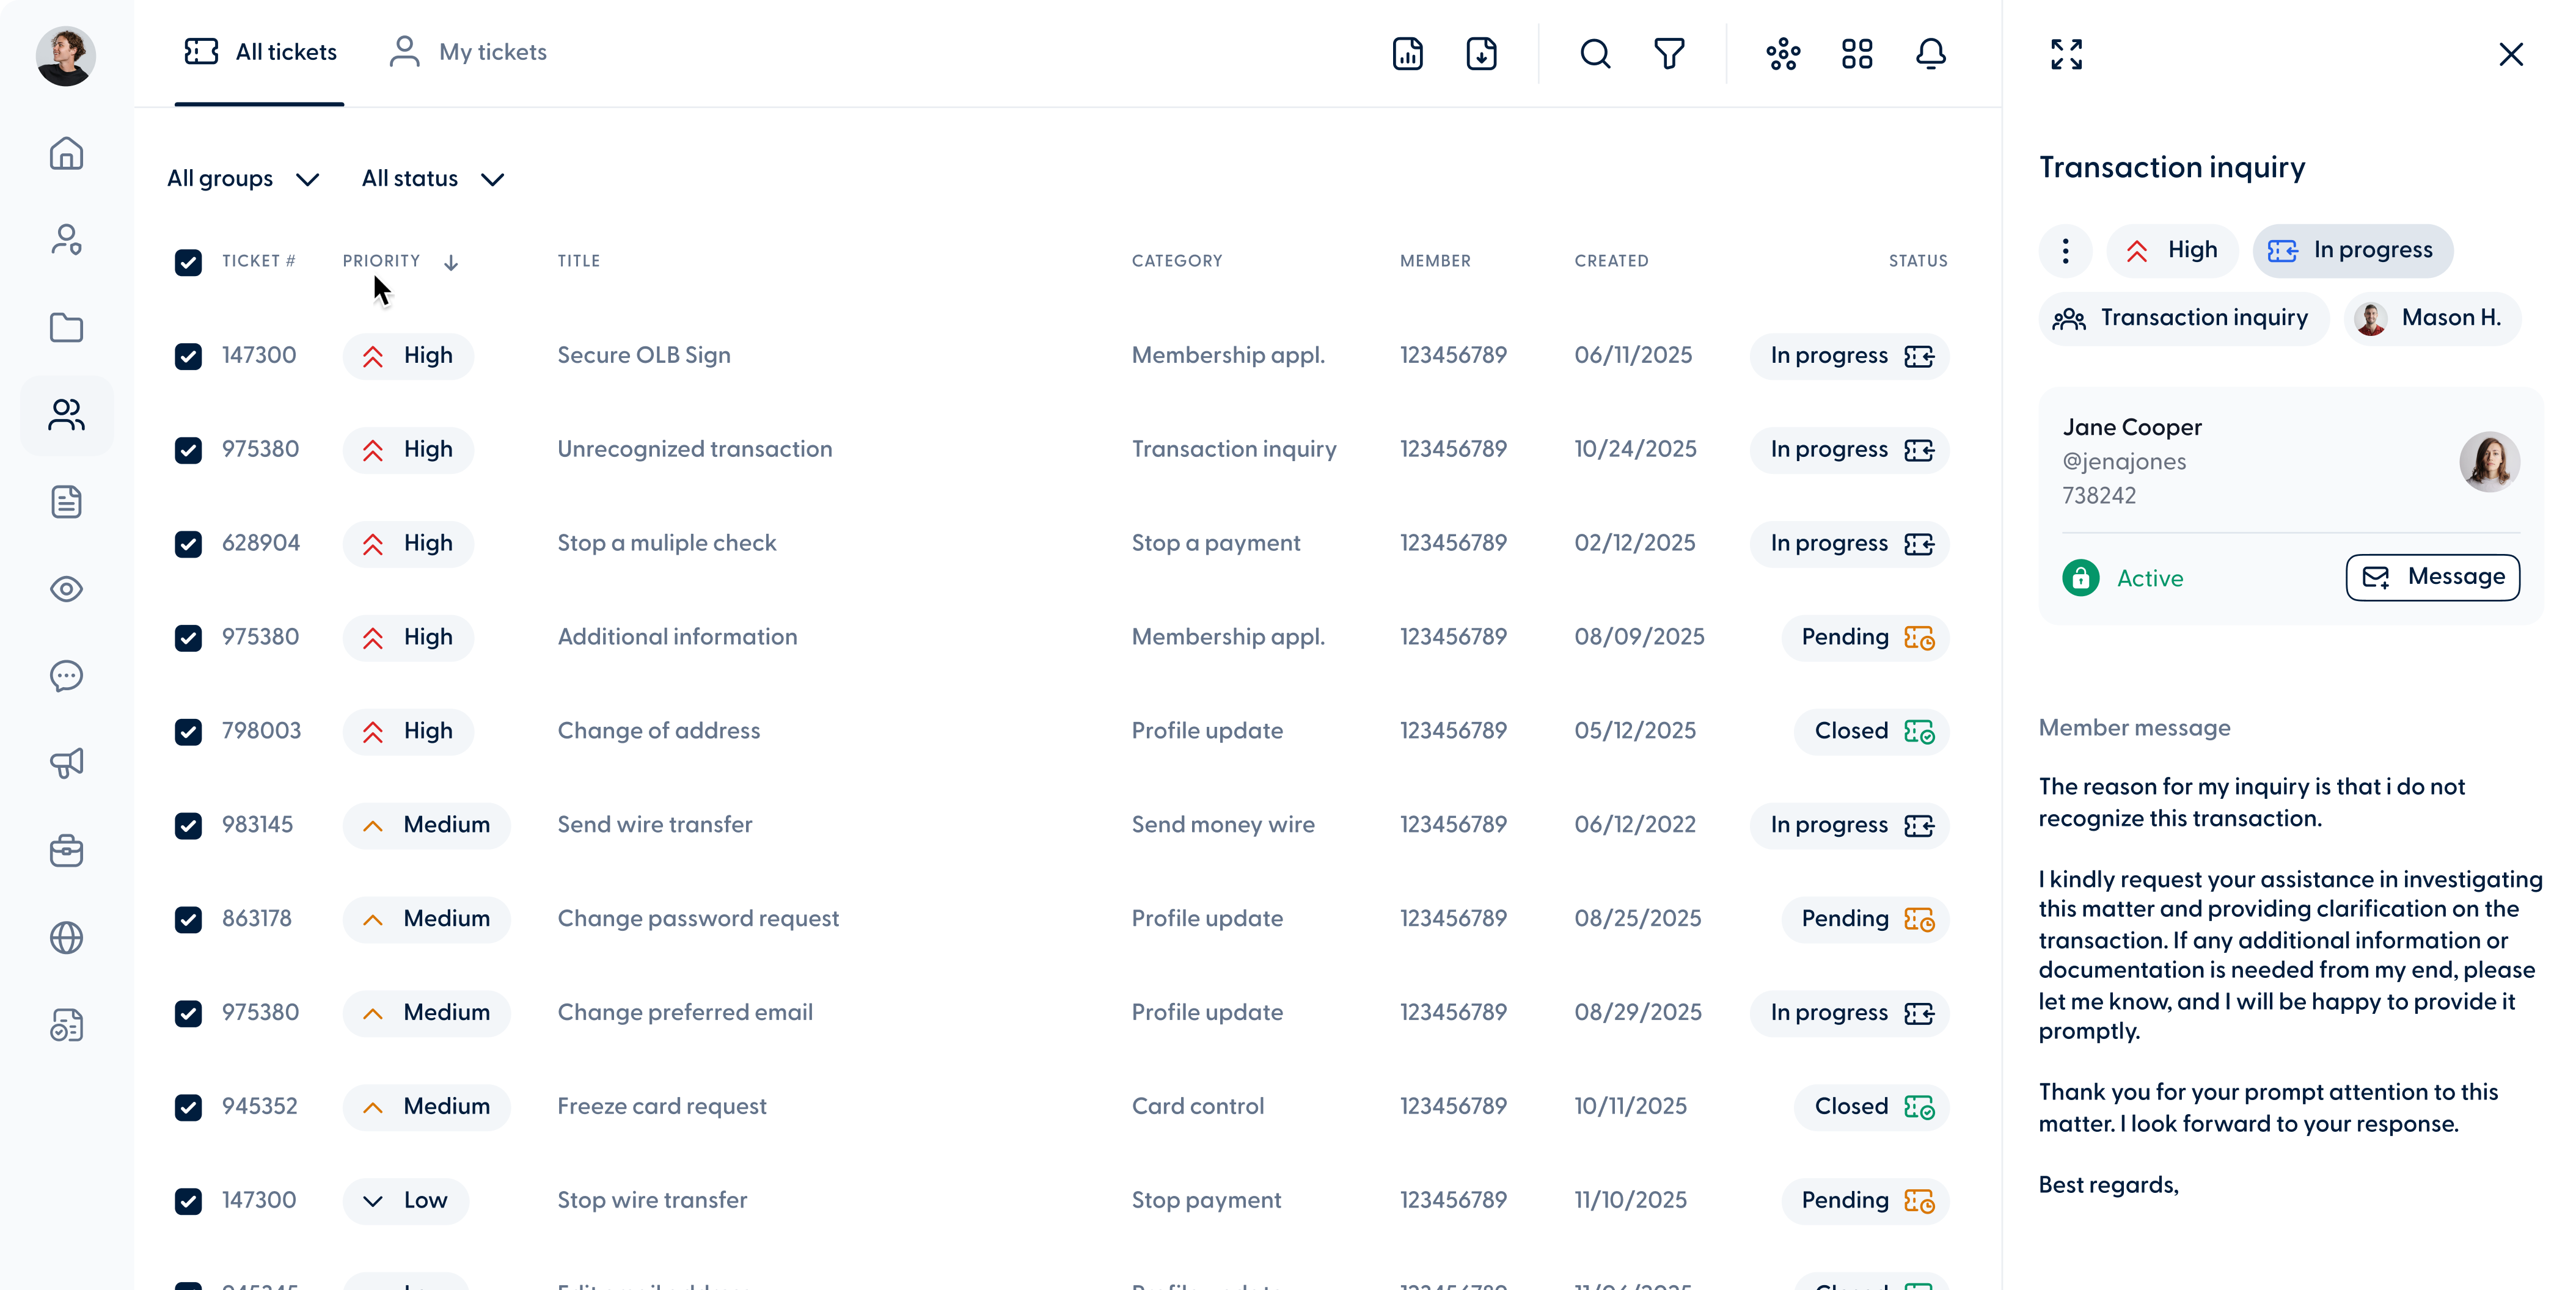Screen dimensions: 2576x1290
Task: Open the chat bubble sidebar icon
Action: pyautogui.click(x=66, y=676)
